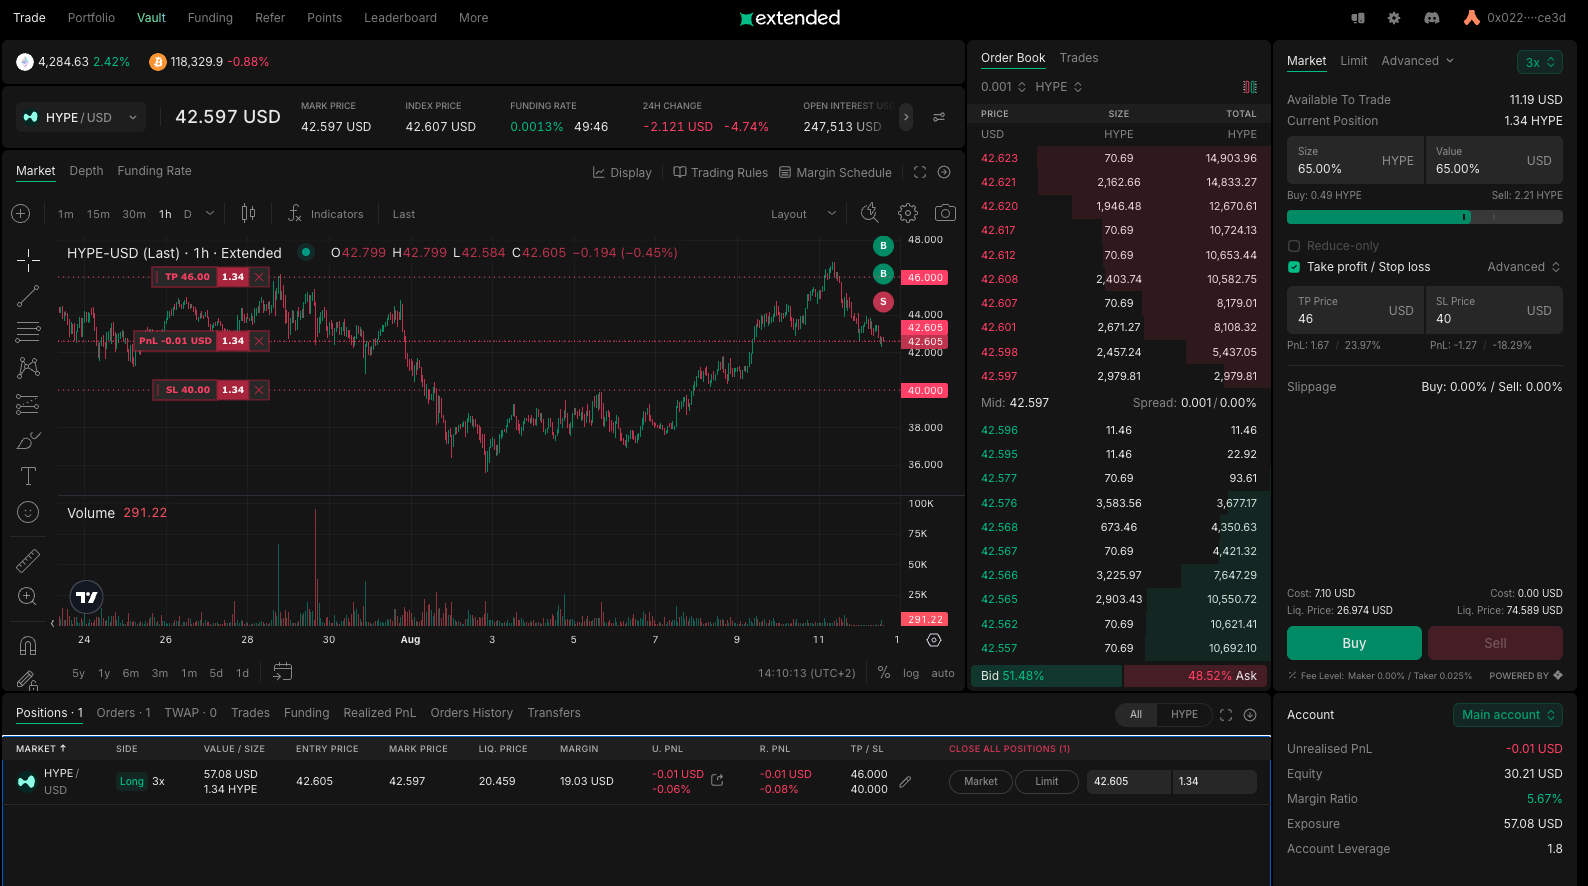Open the 3x leverage selector
The image size is (1588, 886).
click(x=1540, y=62)
